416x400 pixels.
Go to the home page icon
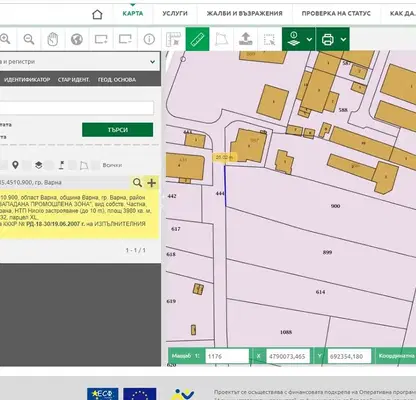tap(97, 14)
